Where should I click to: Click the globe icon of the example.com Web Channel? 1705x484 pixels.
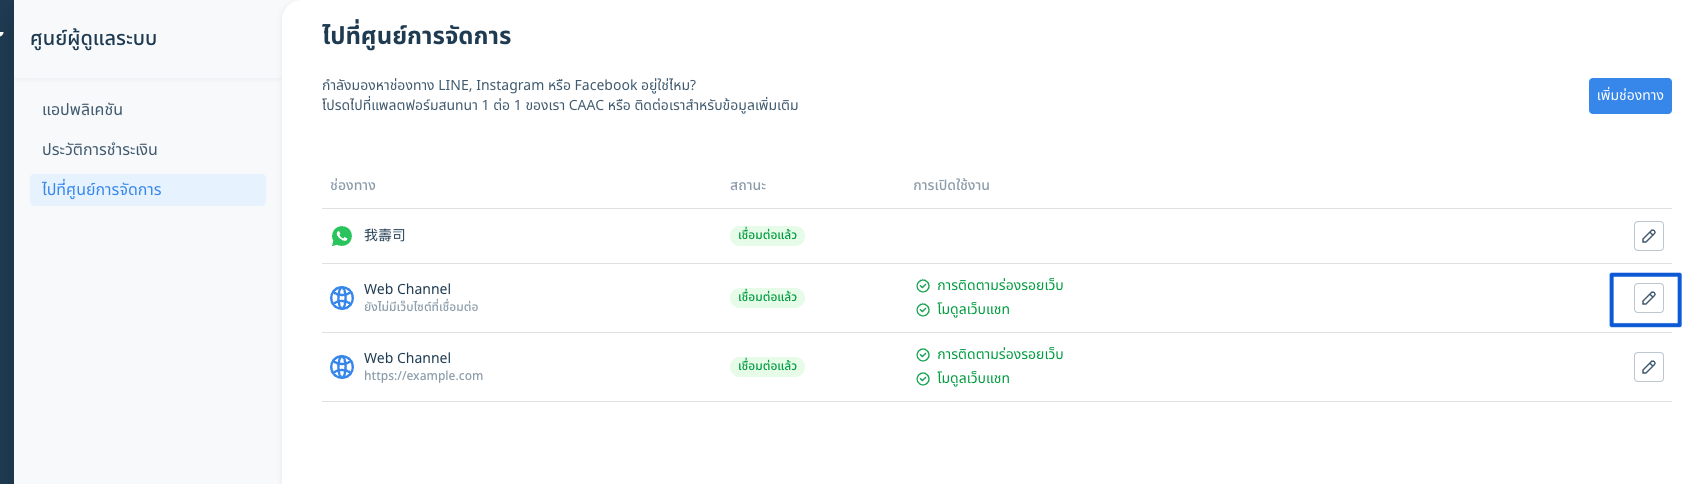coord(342,367)
